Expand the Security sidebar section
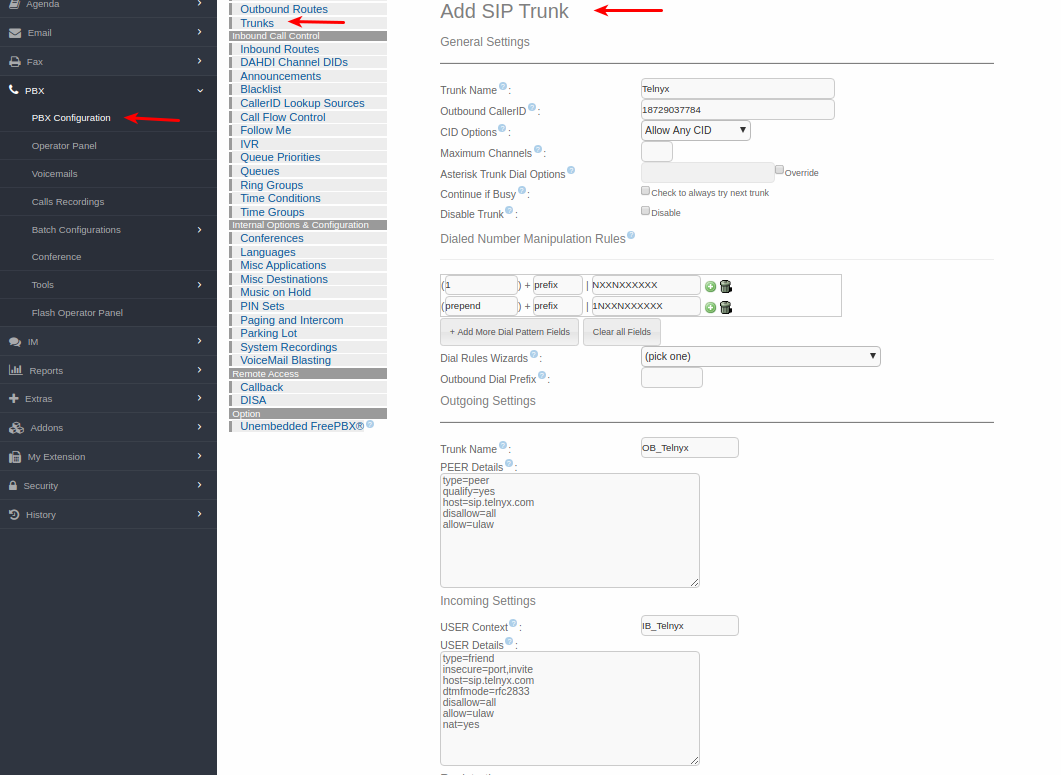 (x=200, y=485)
